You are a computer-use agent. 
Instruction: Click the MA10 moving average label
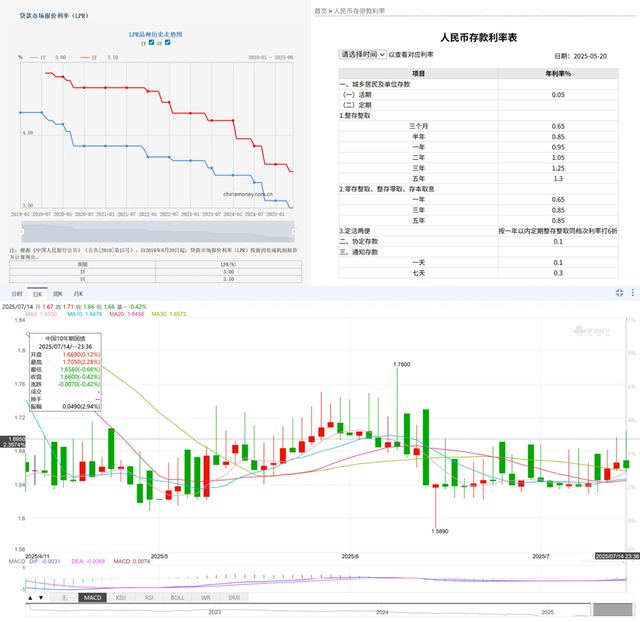(84, 314)
